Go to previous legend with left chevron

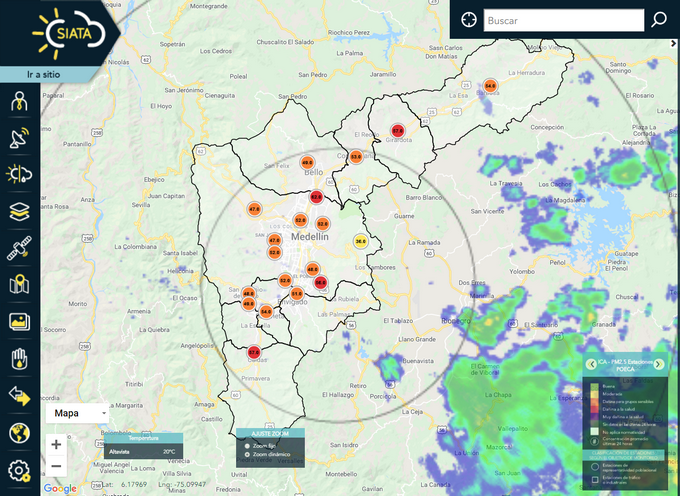pos(590,365)
